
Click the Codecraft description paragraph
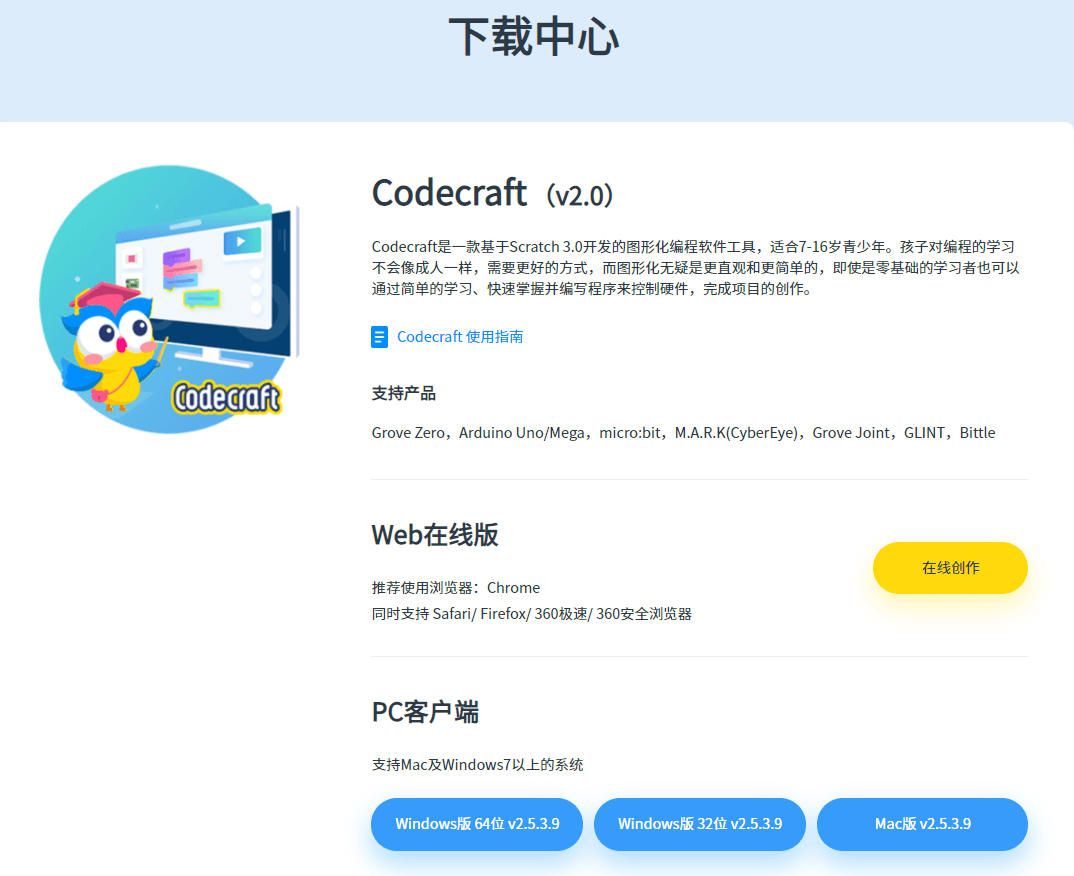pyautogui.click(x=695, y=268)
